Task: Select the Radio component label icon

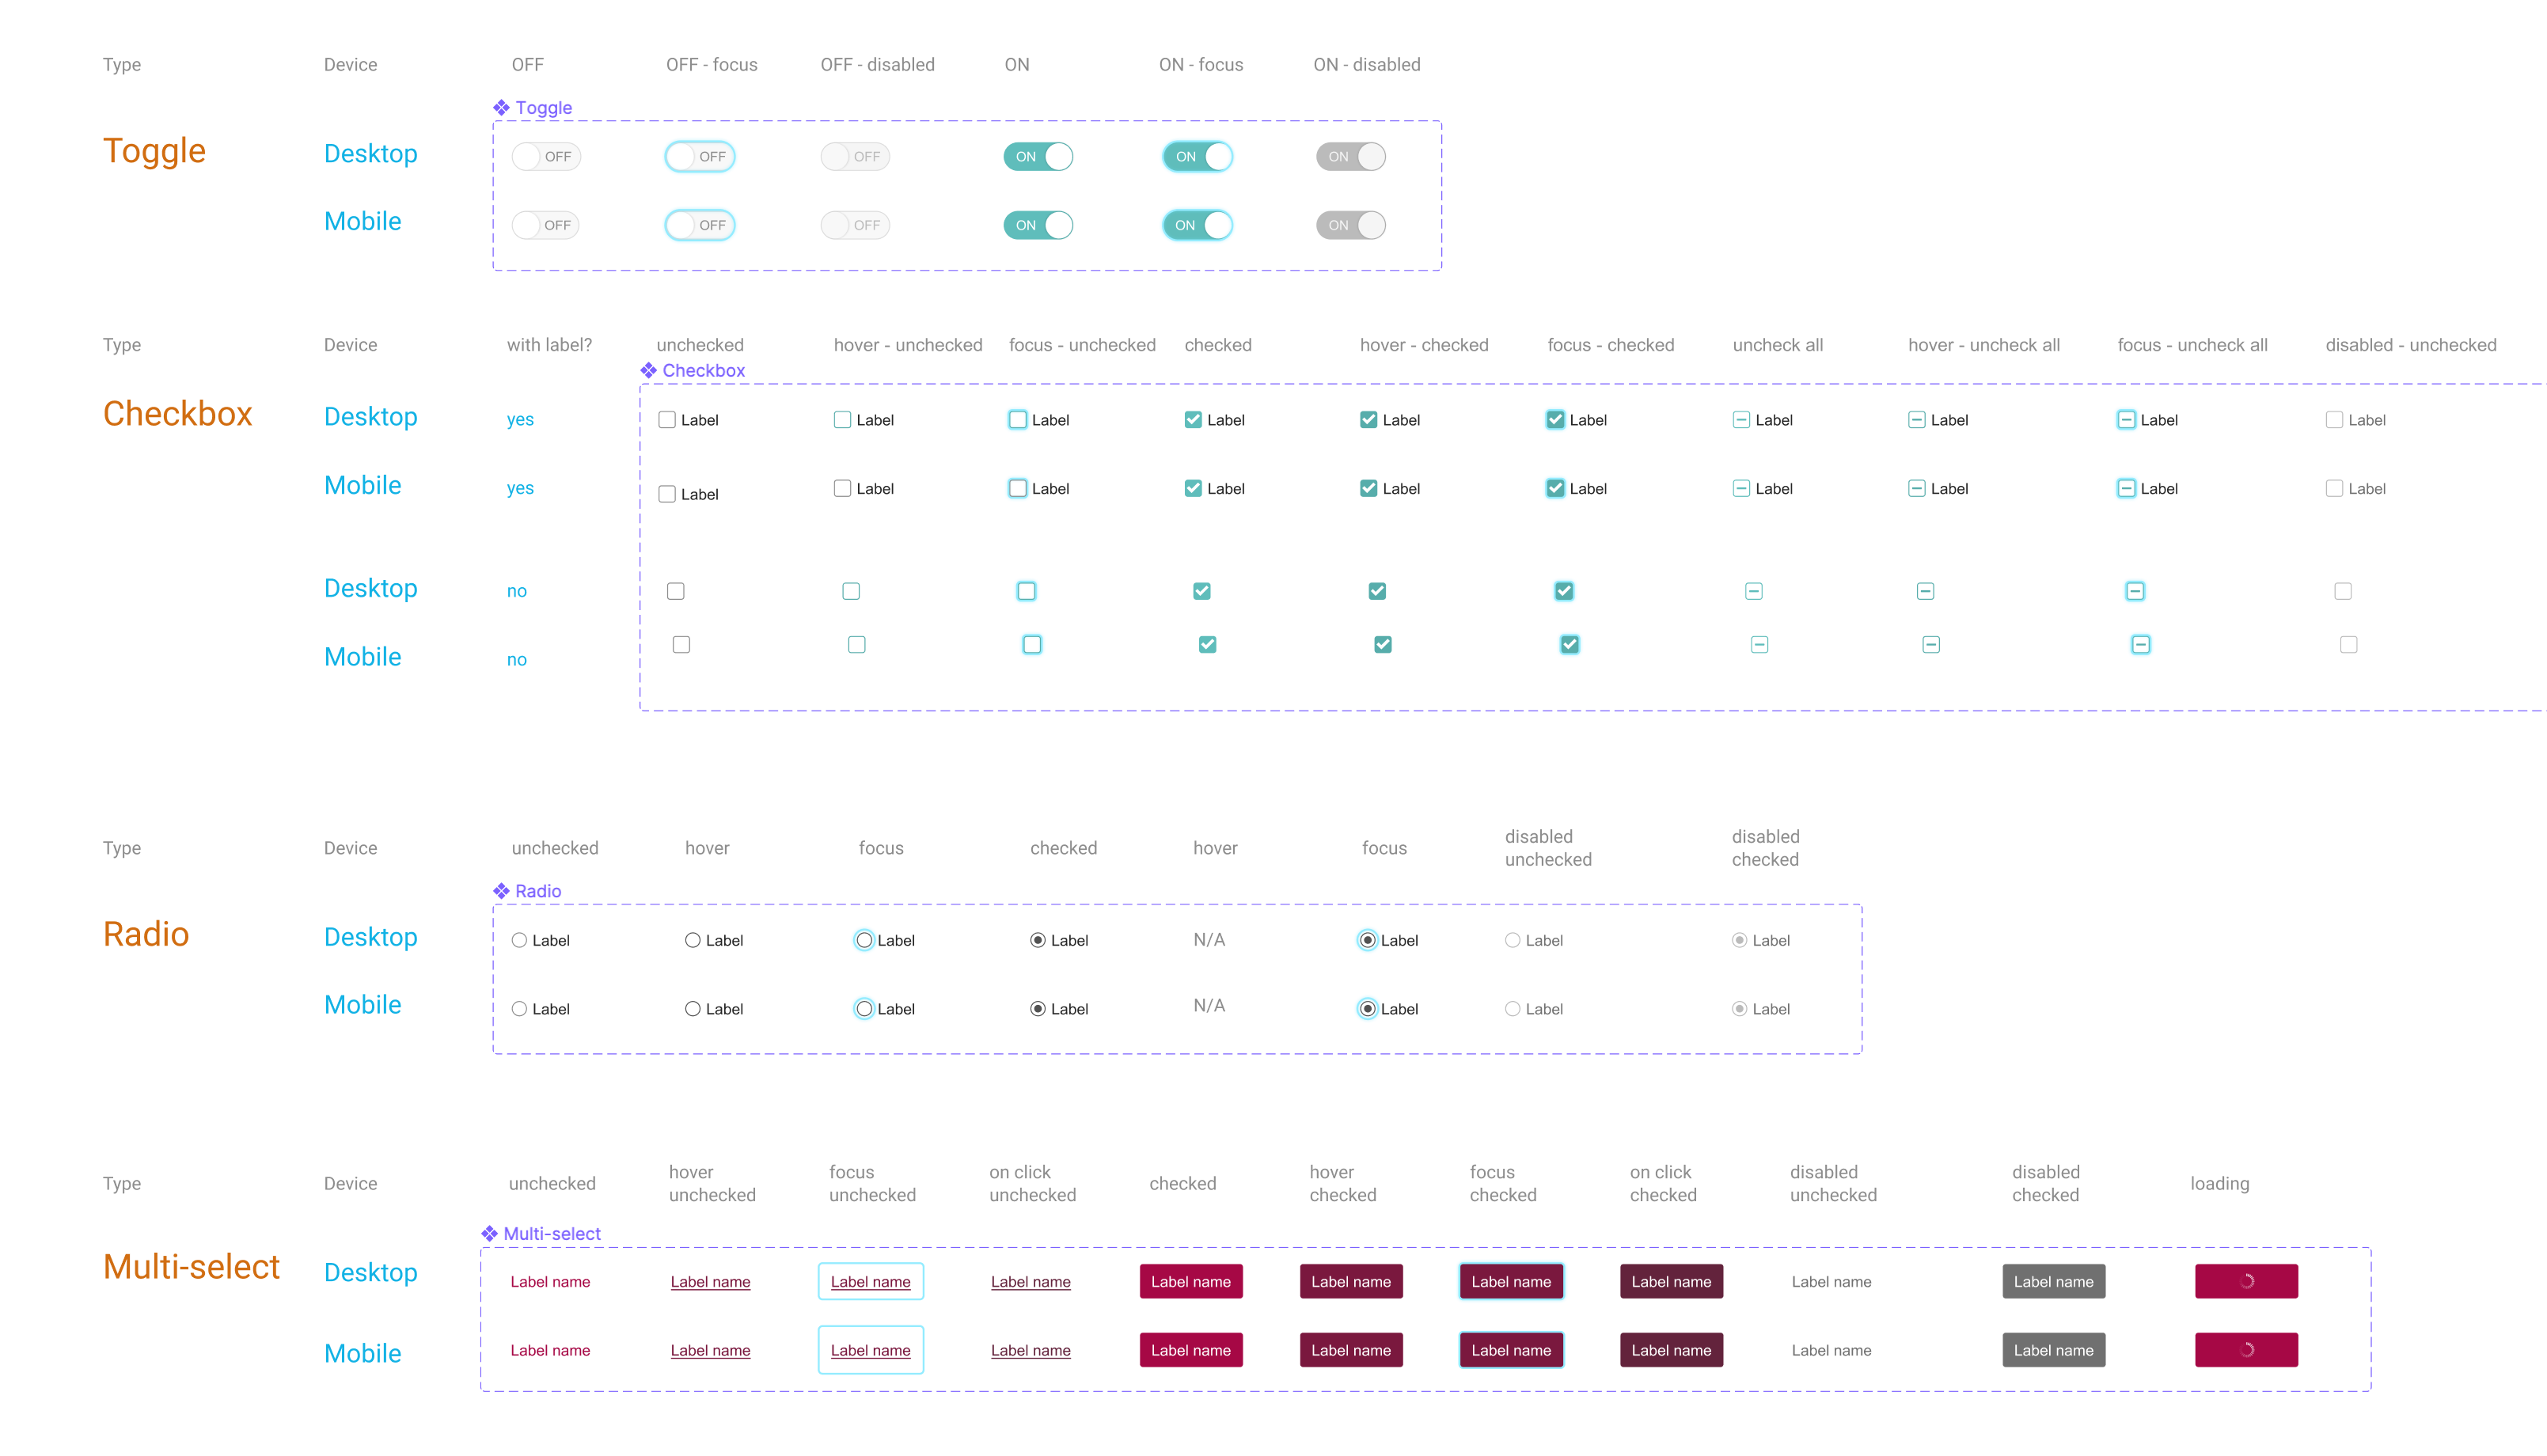Action: pyautogui.click(x=501, y=891)
